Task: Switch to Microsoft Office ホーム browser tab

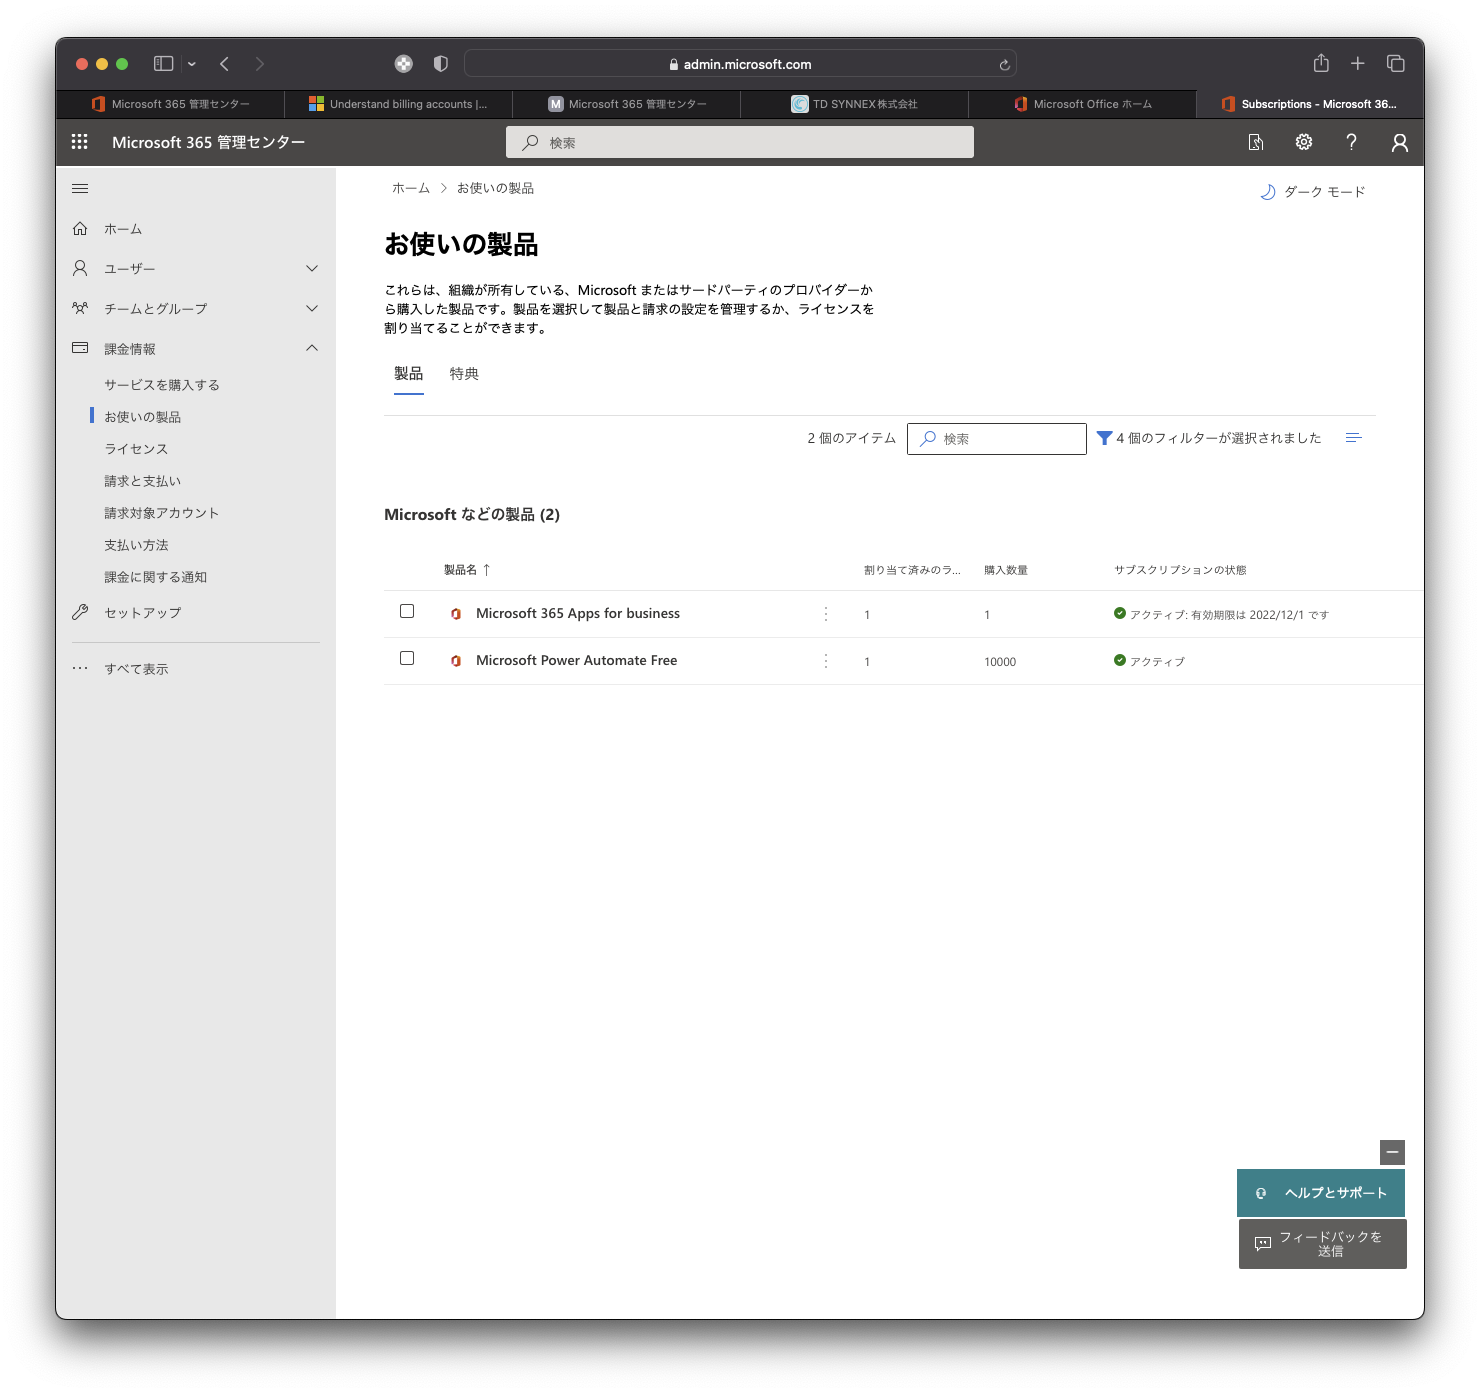Action: point(1083,104)
